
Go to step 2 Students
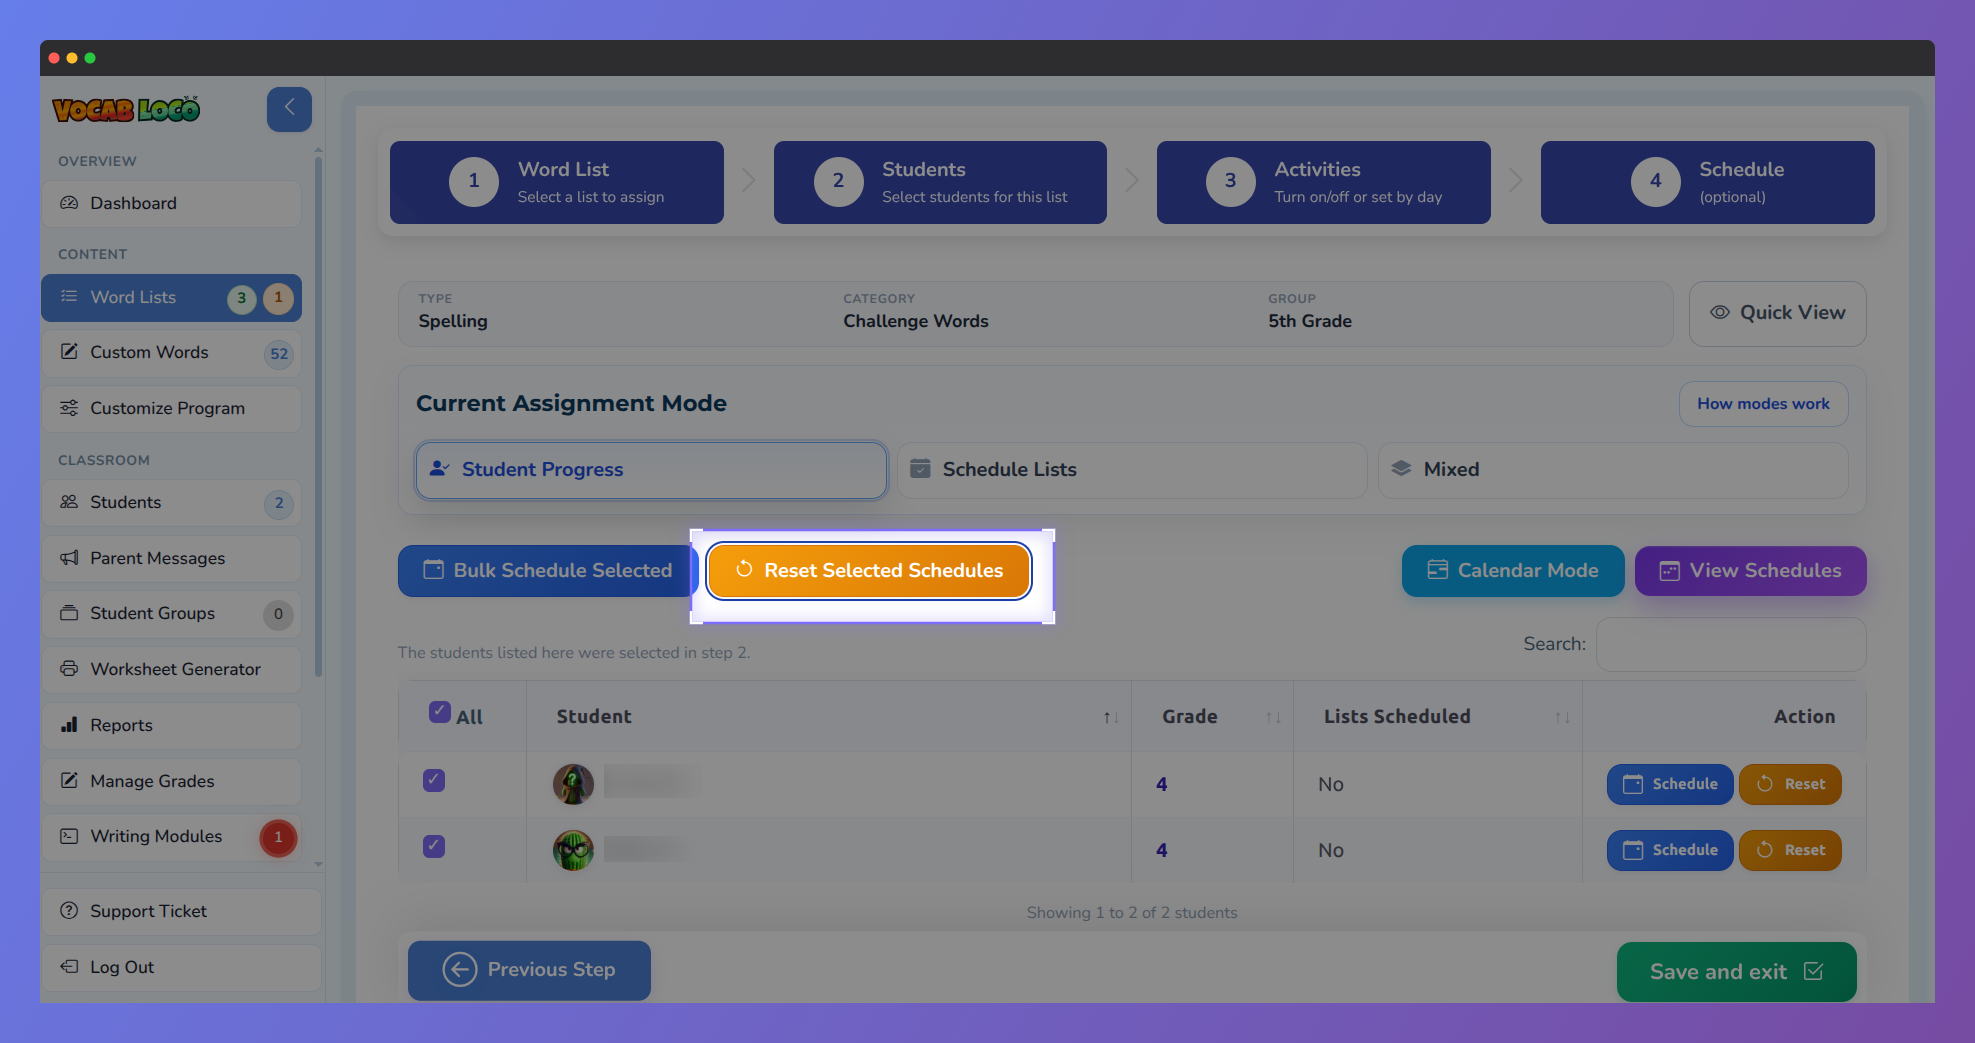tap(940, 182)
